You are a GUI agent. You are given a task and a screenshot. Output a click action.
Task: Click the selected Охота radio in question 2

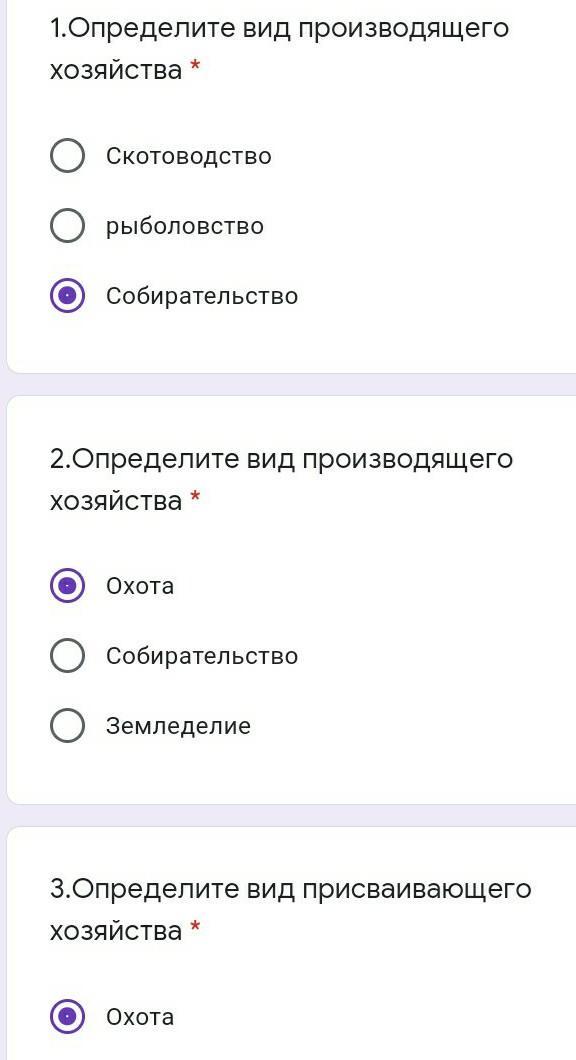pos(68,585)
